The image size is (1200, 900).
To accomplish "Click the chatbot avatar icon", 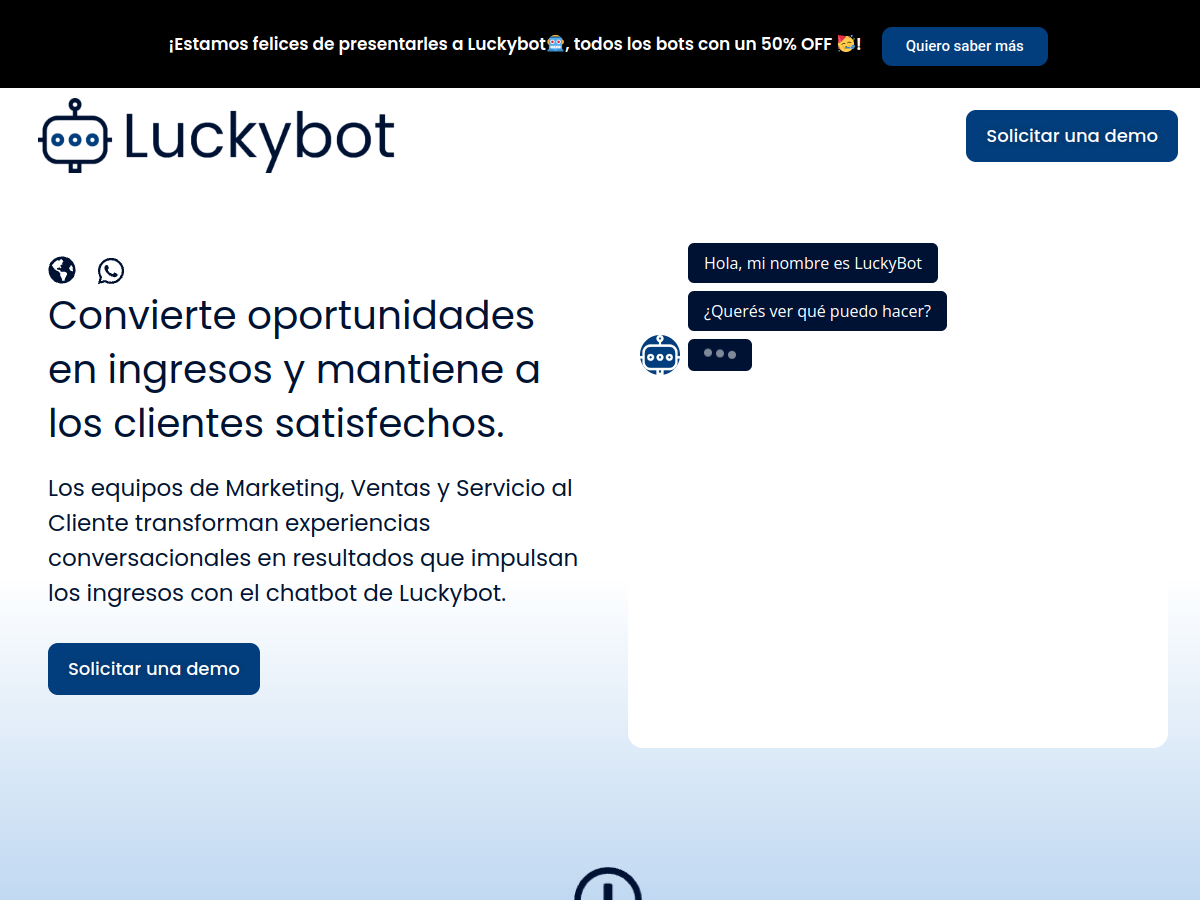I will click(660, 355).
